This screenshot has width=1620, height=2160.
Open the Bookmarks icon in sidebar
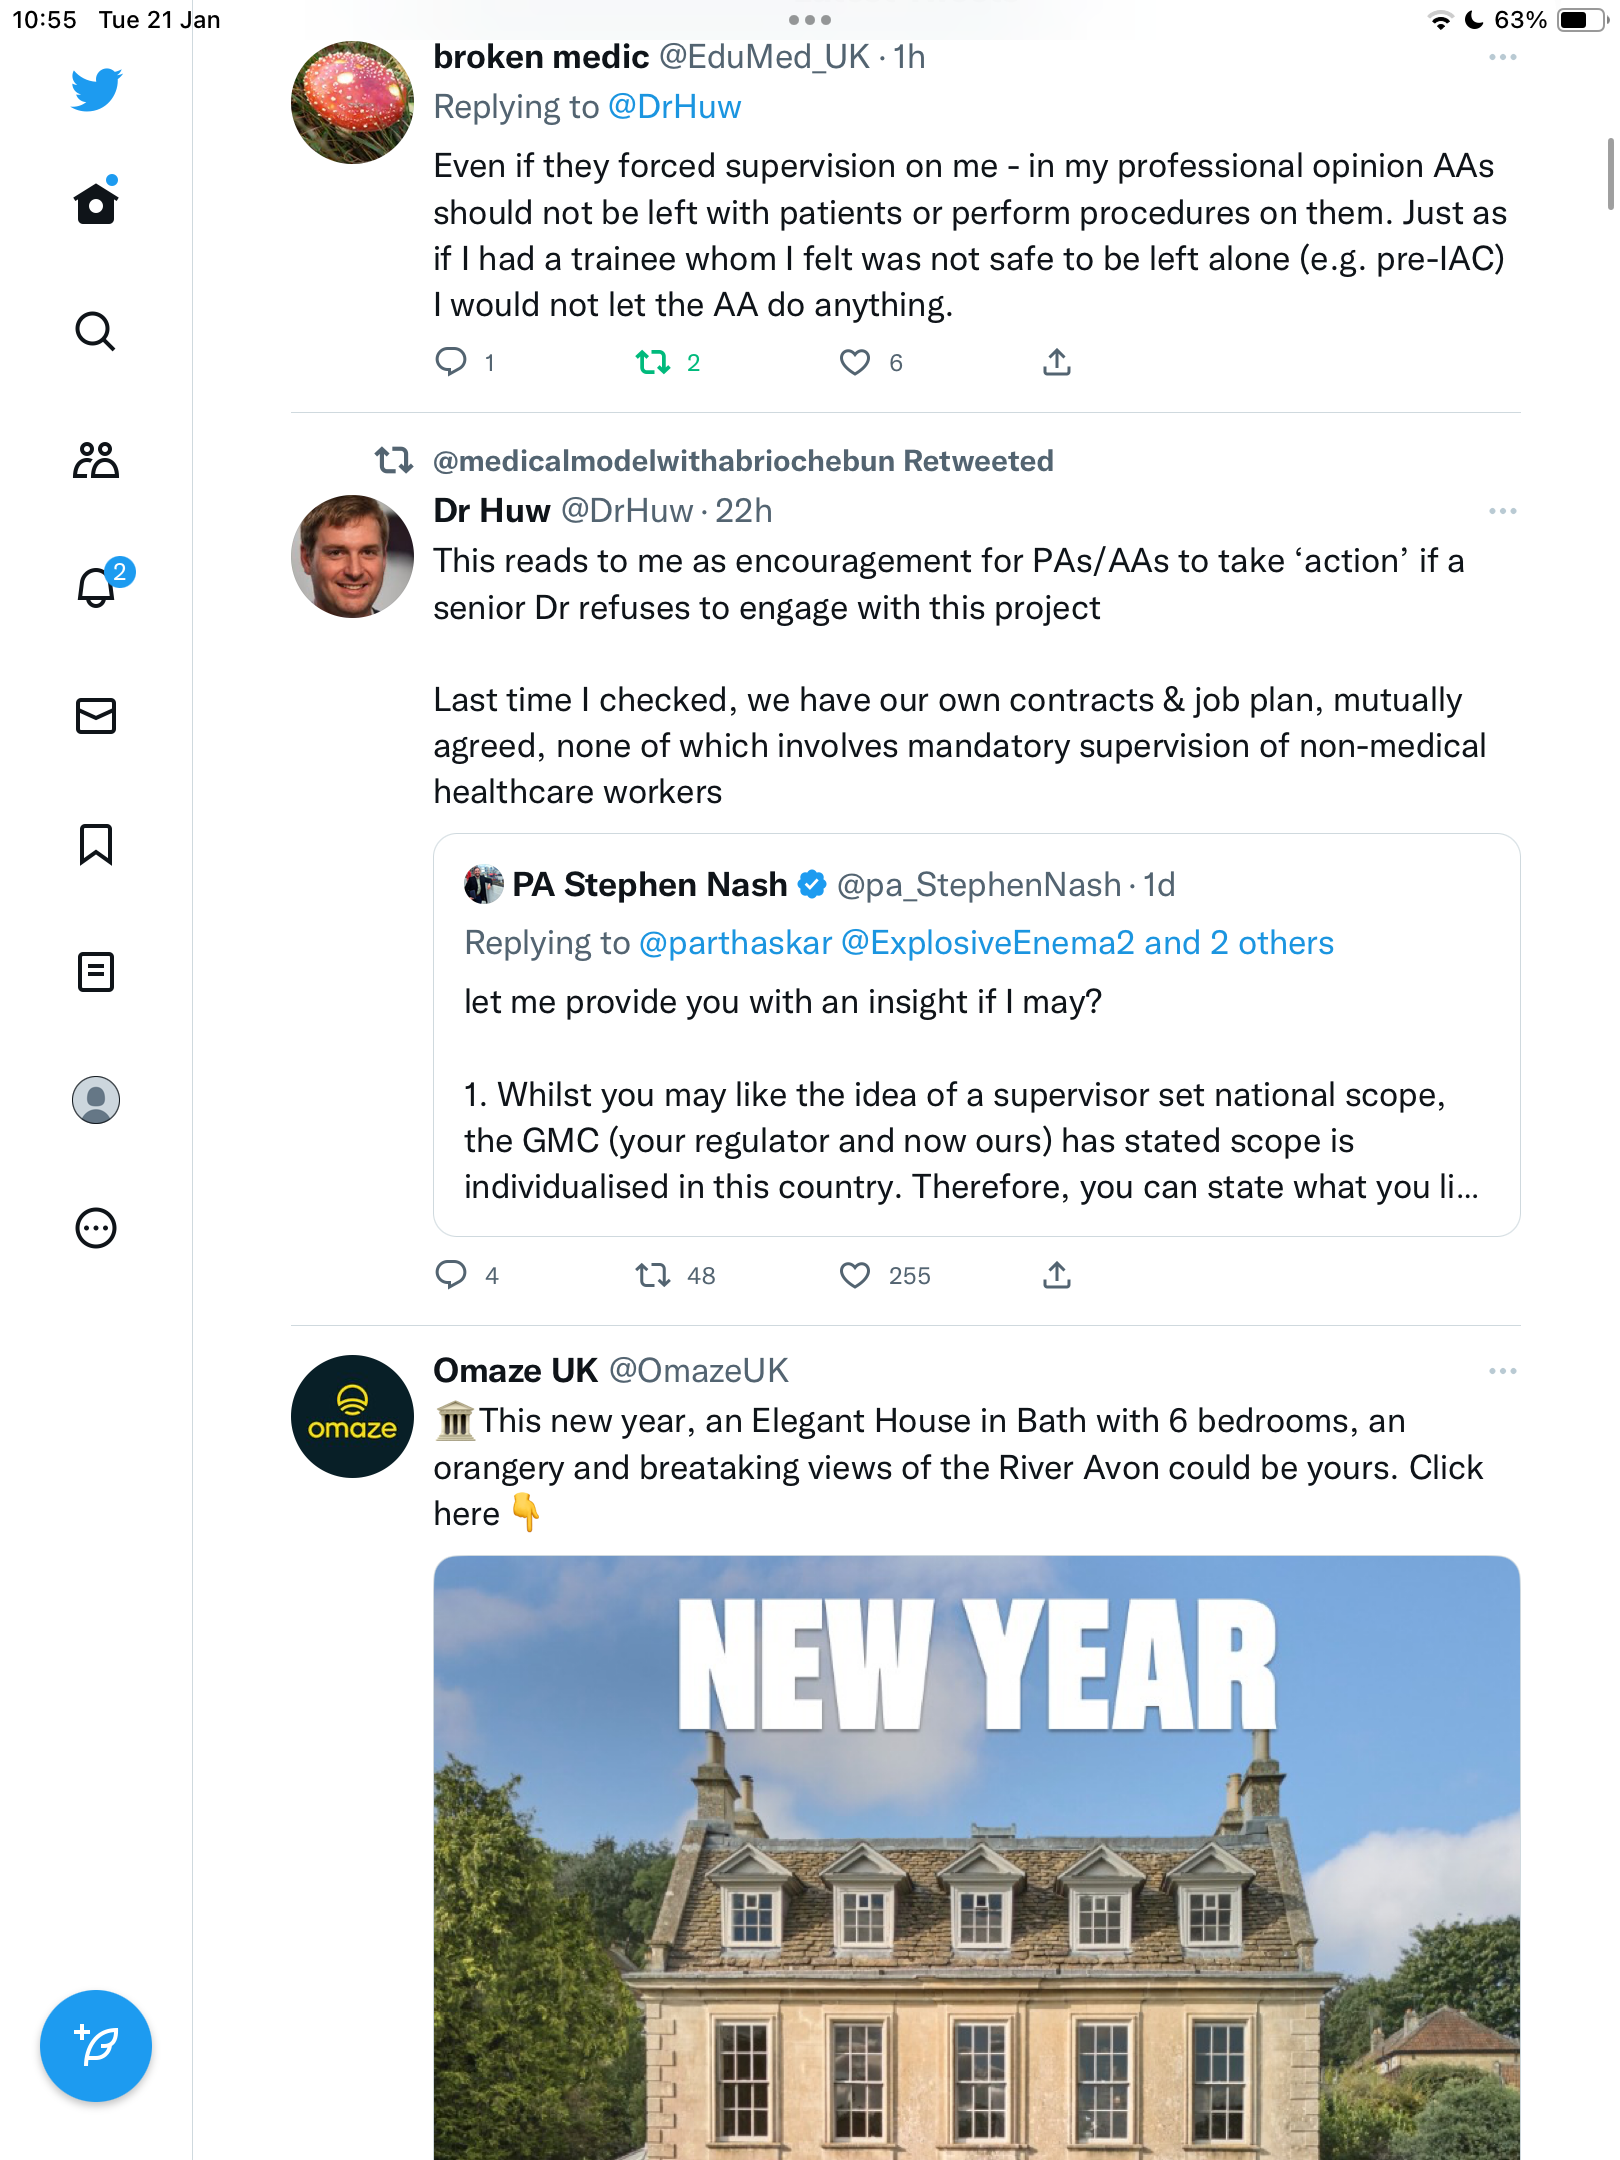pos(96,844)
